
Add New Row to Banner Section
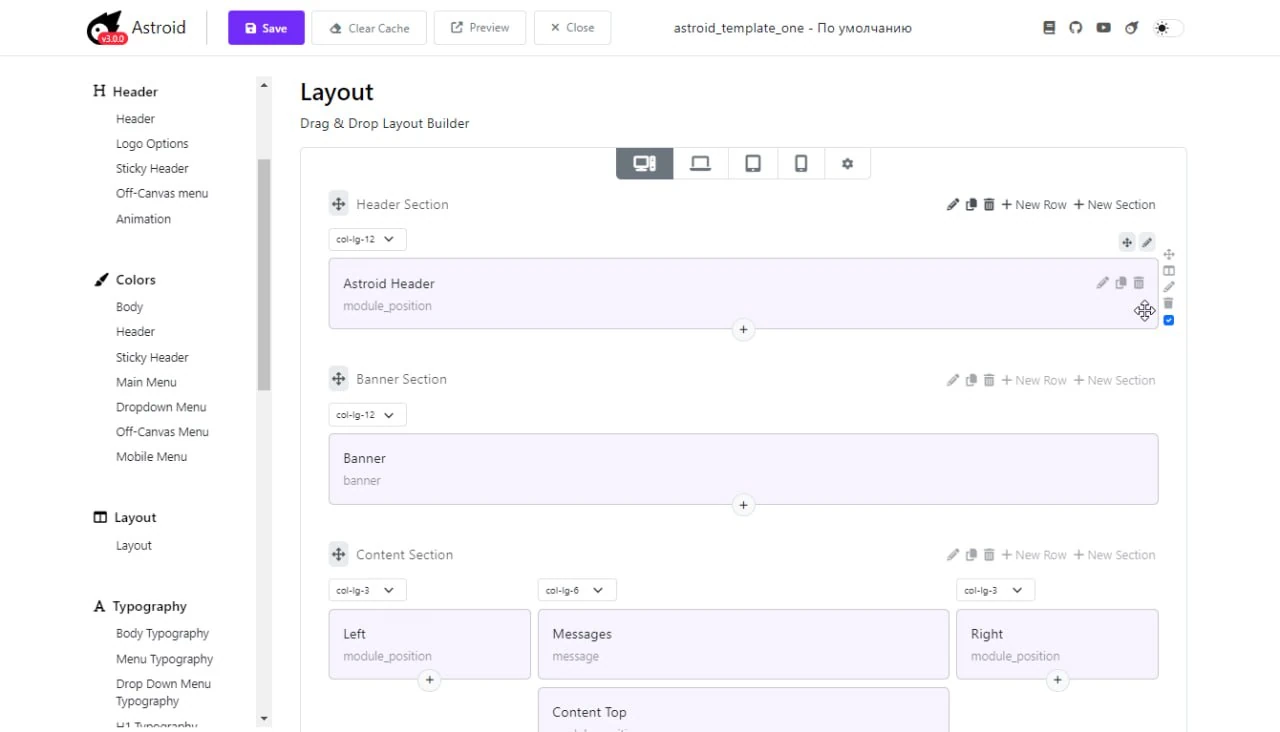(1034, 380)
